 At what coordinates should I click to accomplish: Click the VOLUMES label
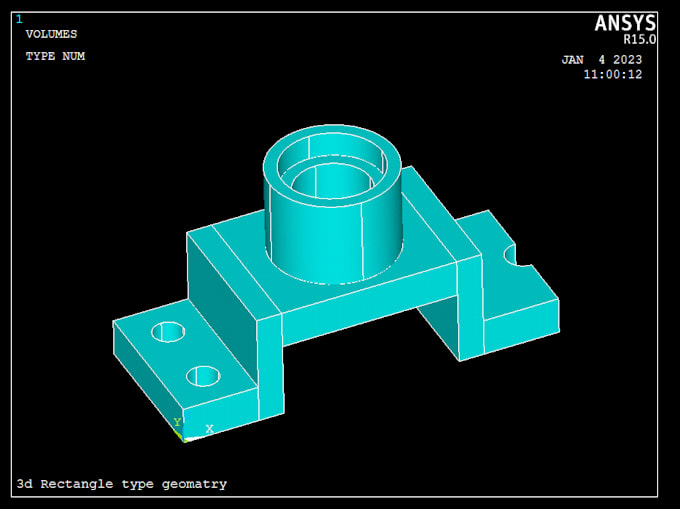tap(51, 34)
